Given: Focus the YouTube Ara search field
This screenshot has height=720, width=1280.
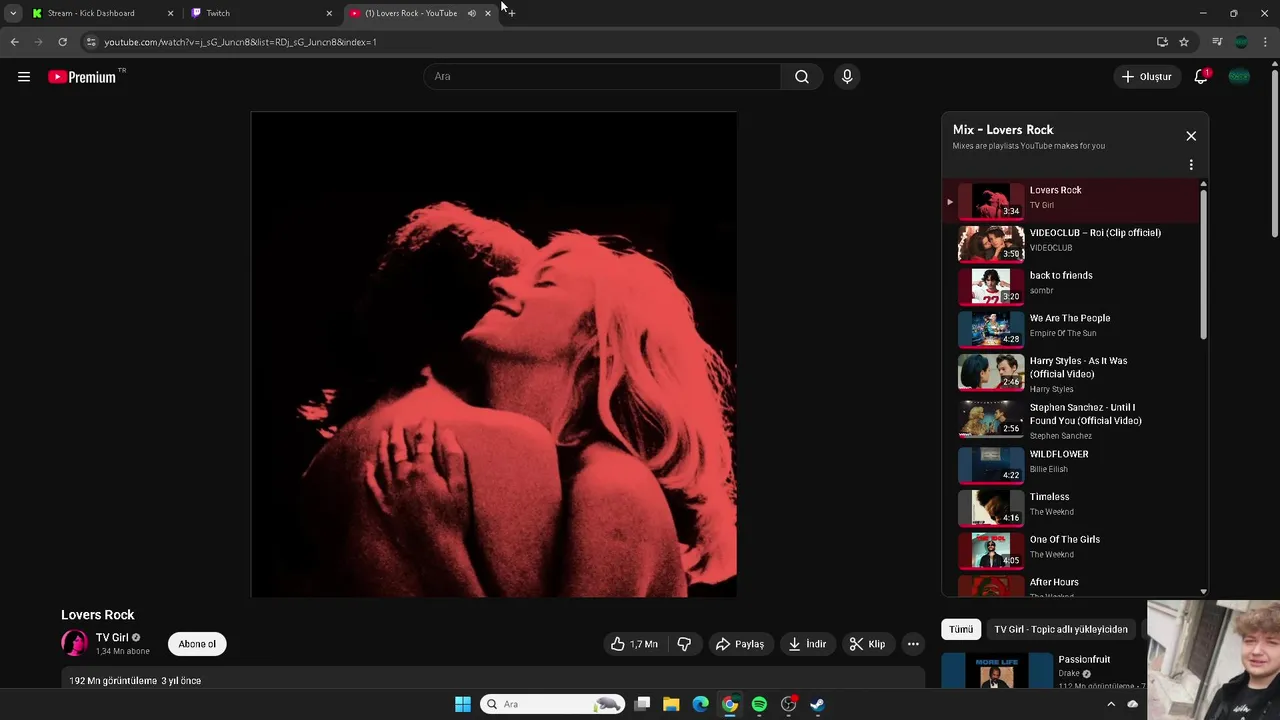Looking at the screenshot, I should pyautogui.click(x=603, y=77).
